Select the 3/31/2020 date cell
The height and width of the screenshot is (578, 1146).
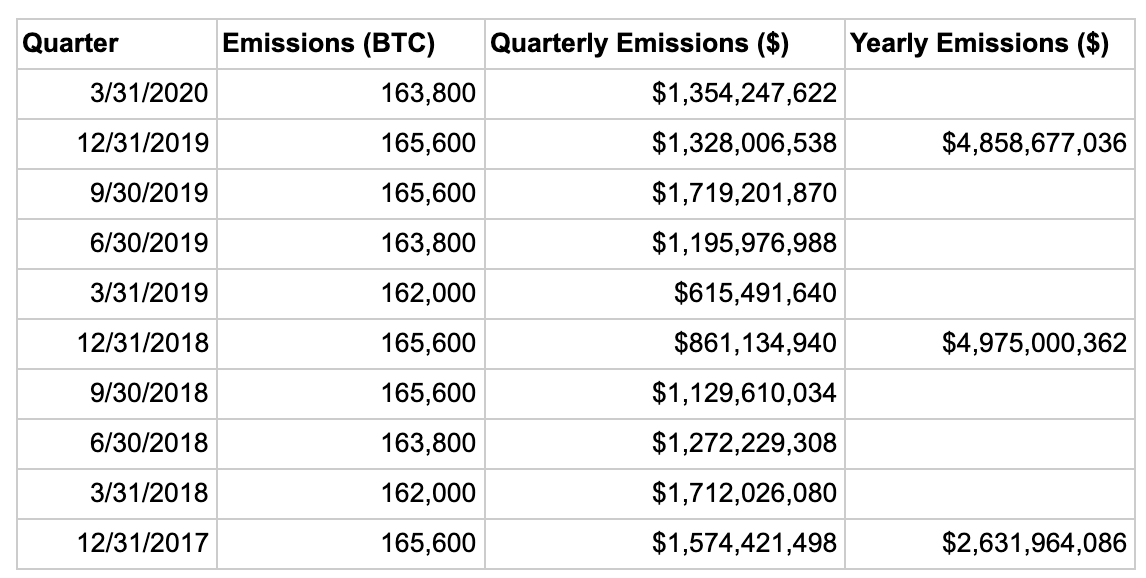(148, 94)
